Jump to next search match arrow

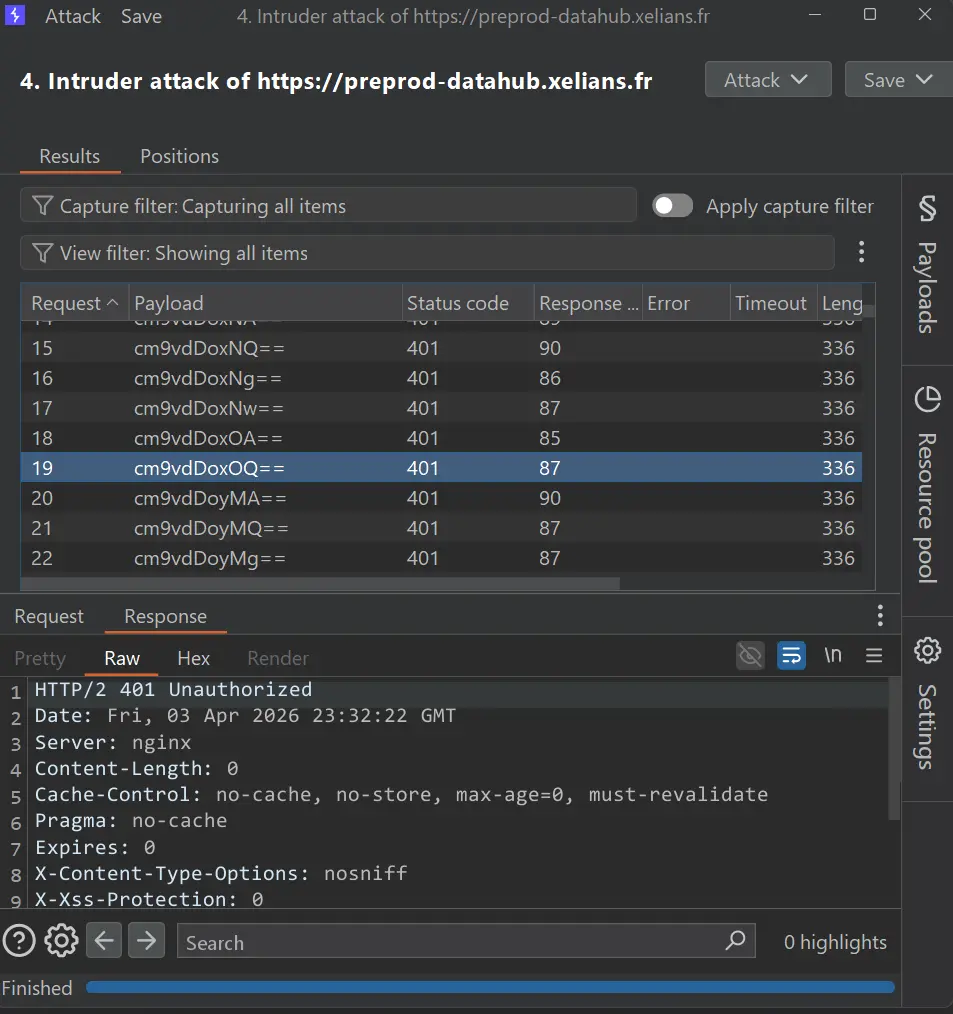[x=146, y=940]
